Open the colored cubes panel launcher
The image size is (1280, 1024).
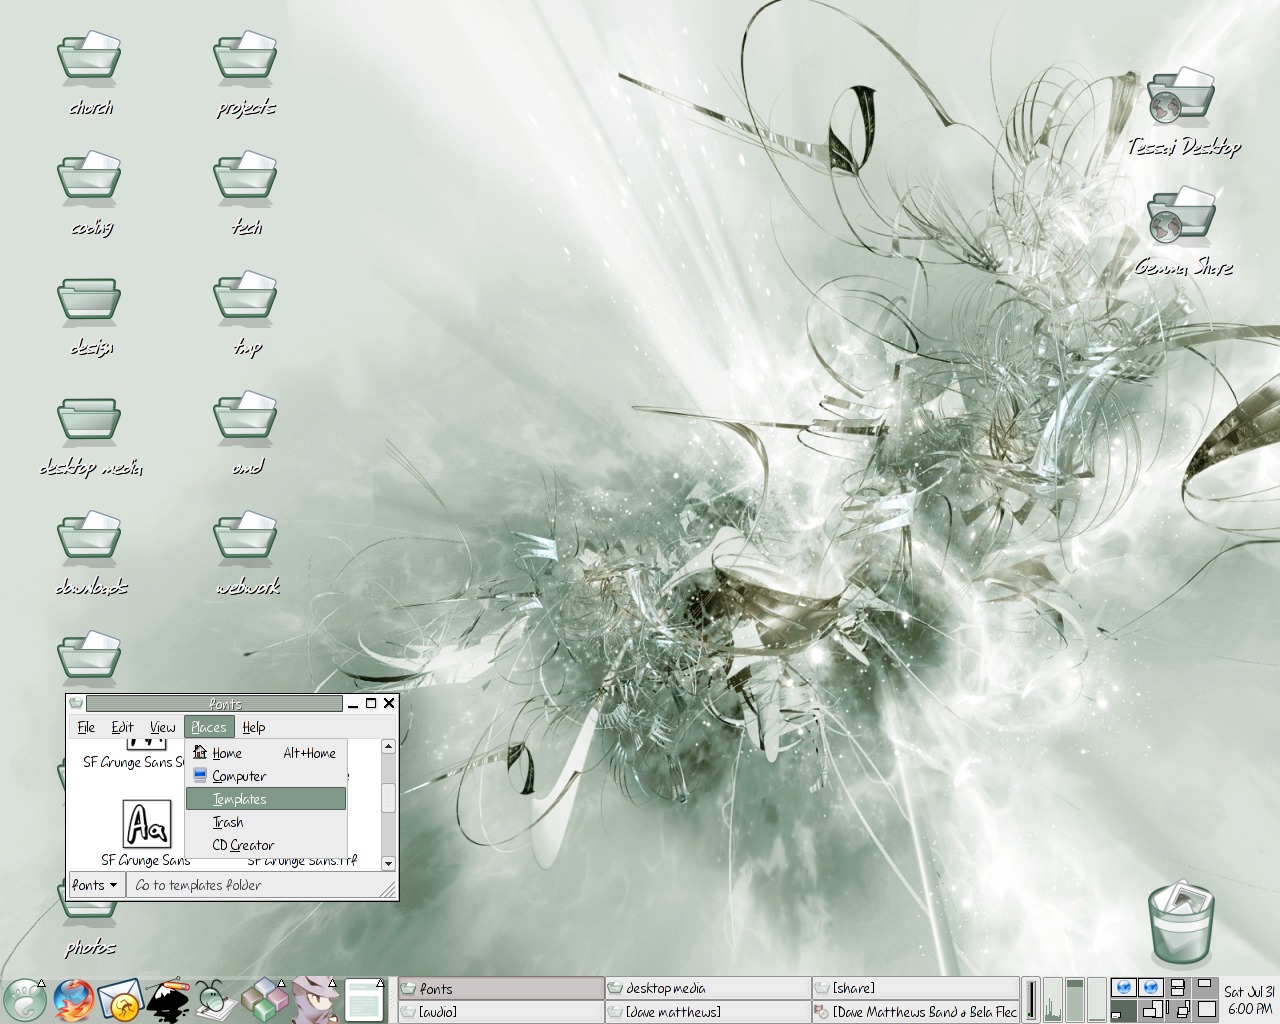coord(263,1000)
